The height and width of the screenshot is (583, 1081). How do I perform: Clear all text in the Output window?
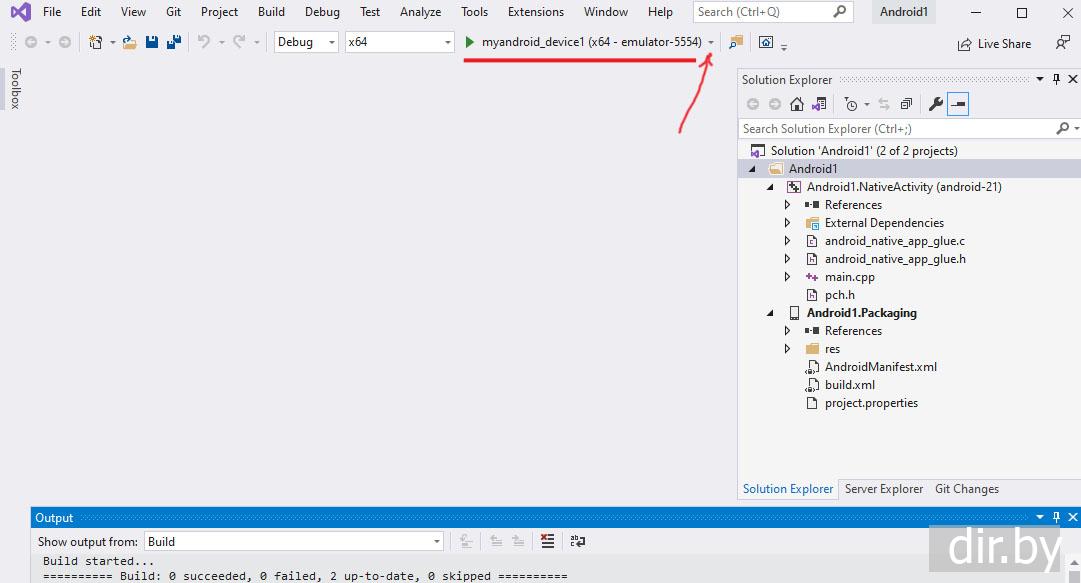[x=547, y=541]
